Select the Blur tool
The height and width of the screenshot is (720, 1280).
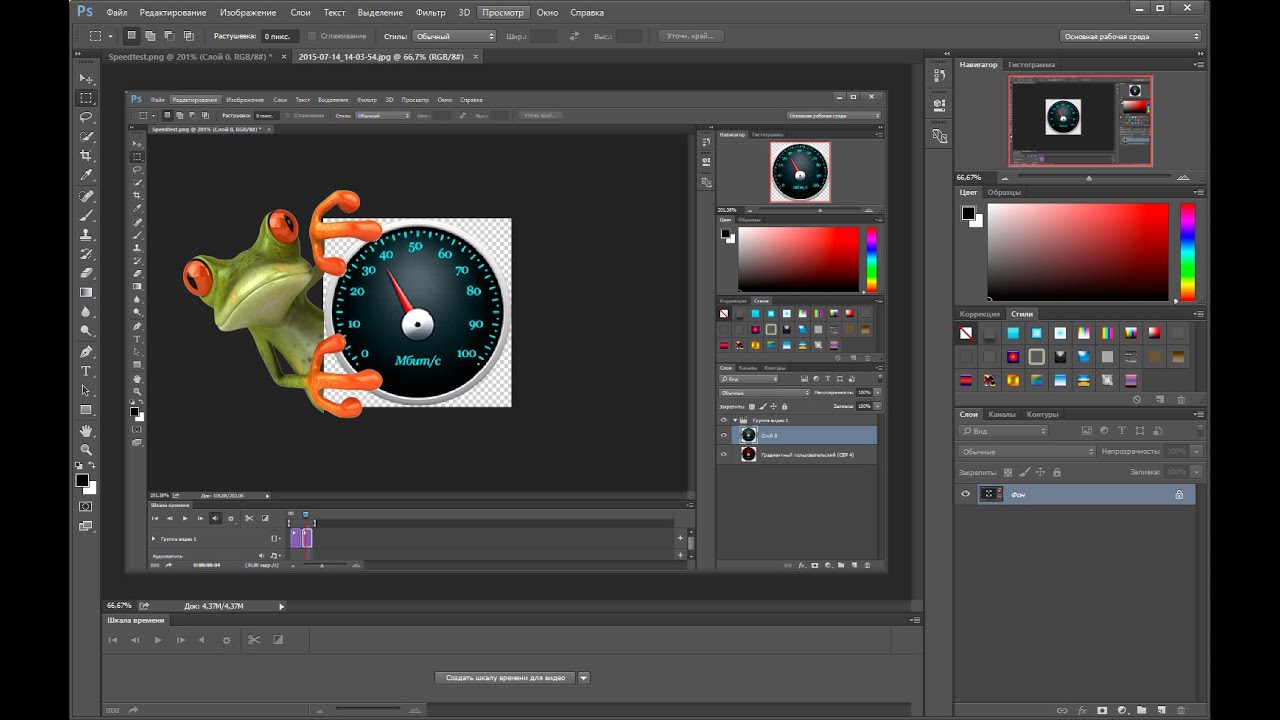pos(86,311)
